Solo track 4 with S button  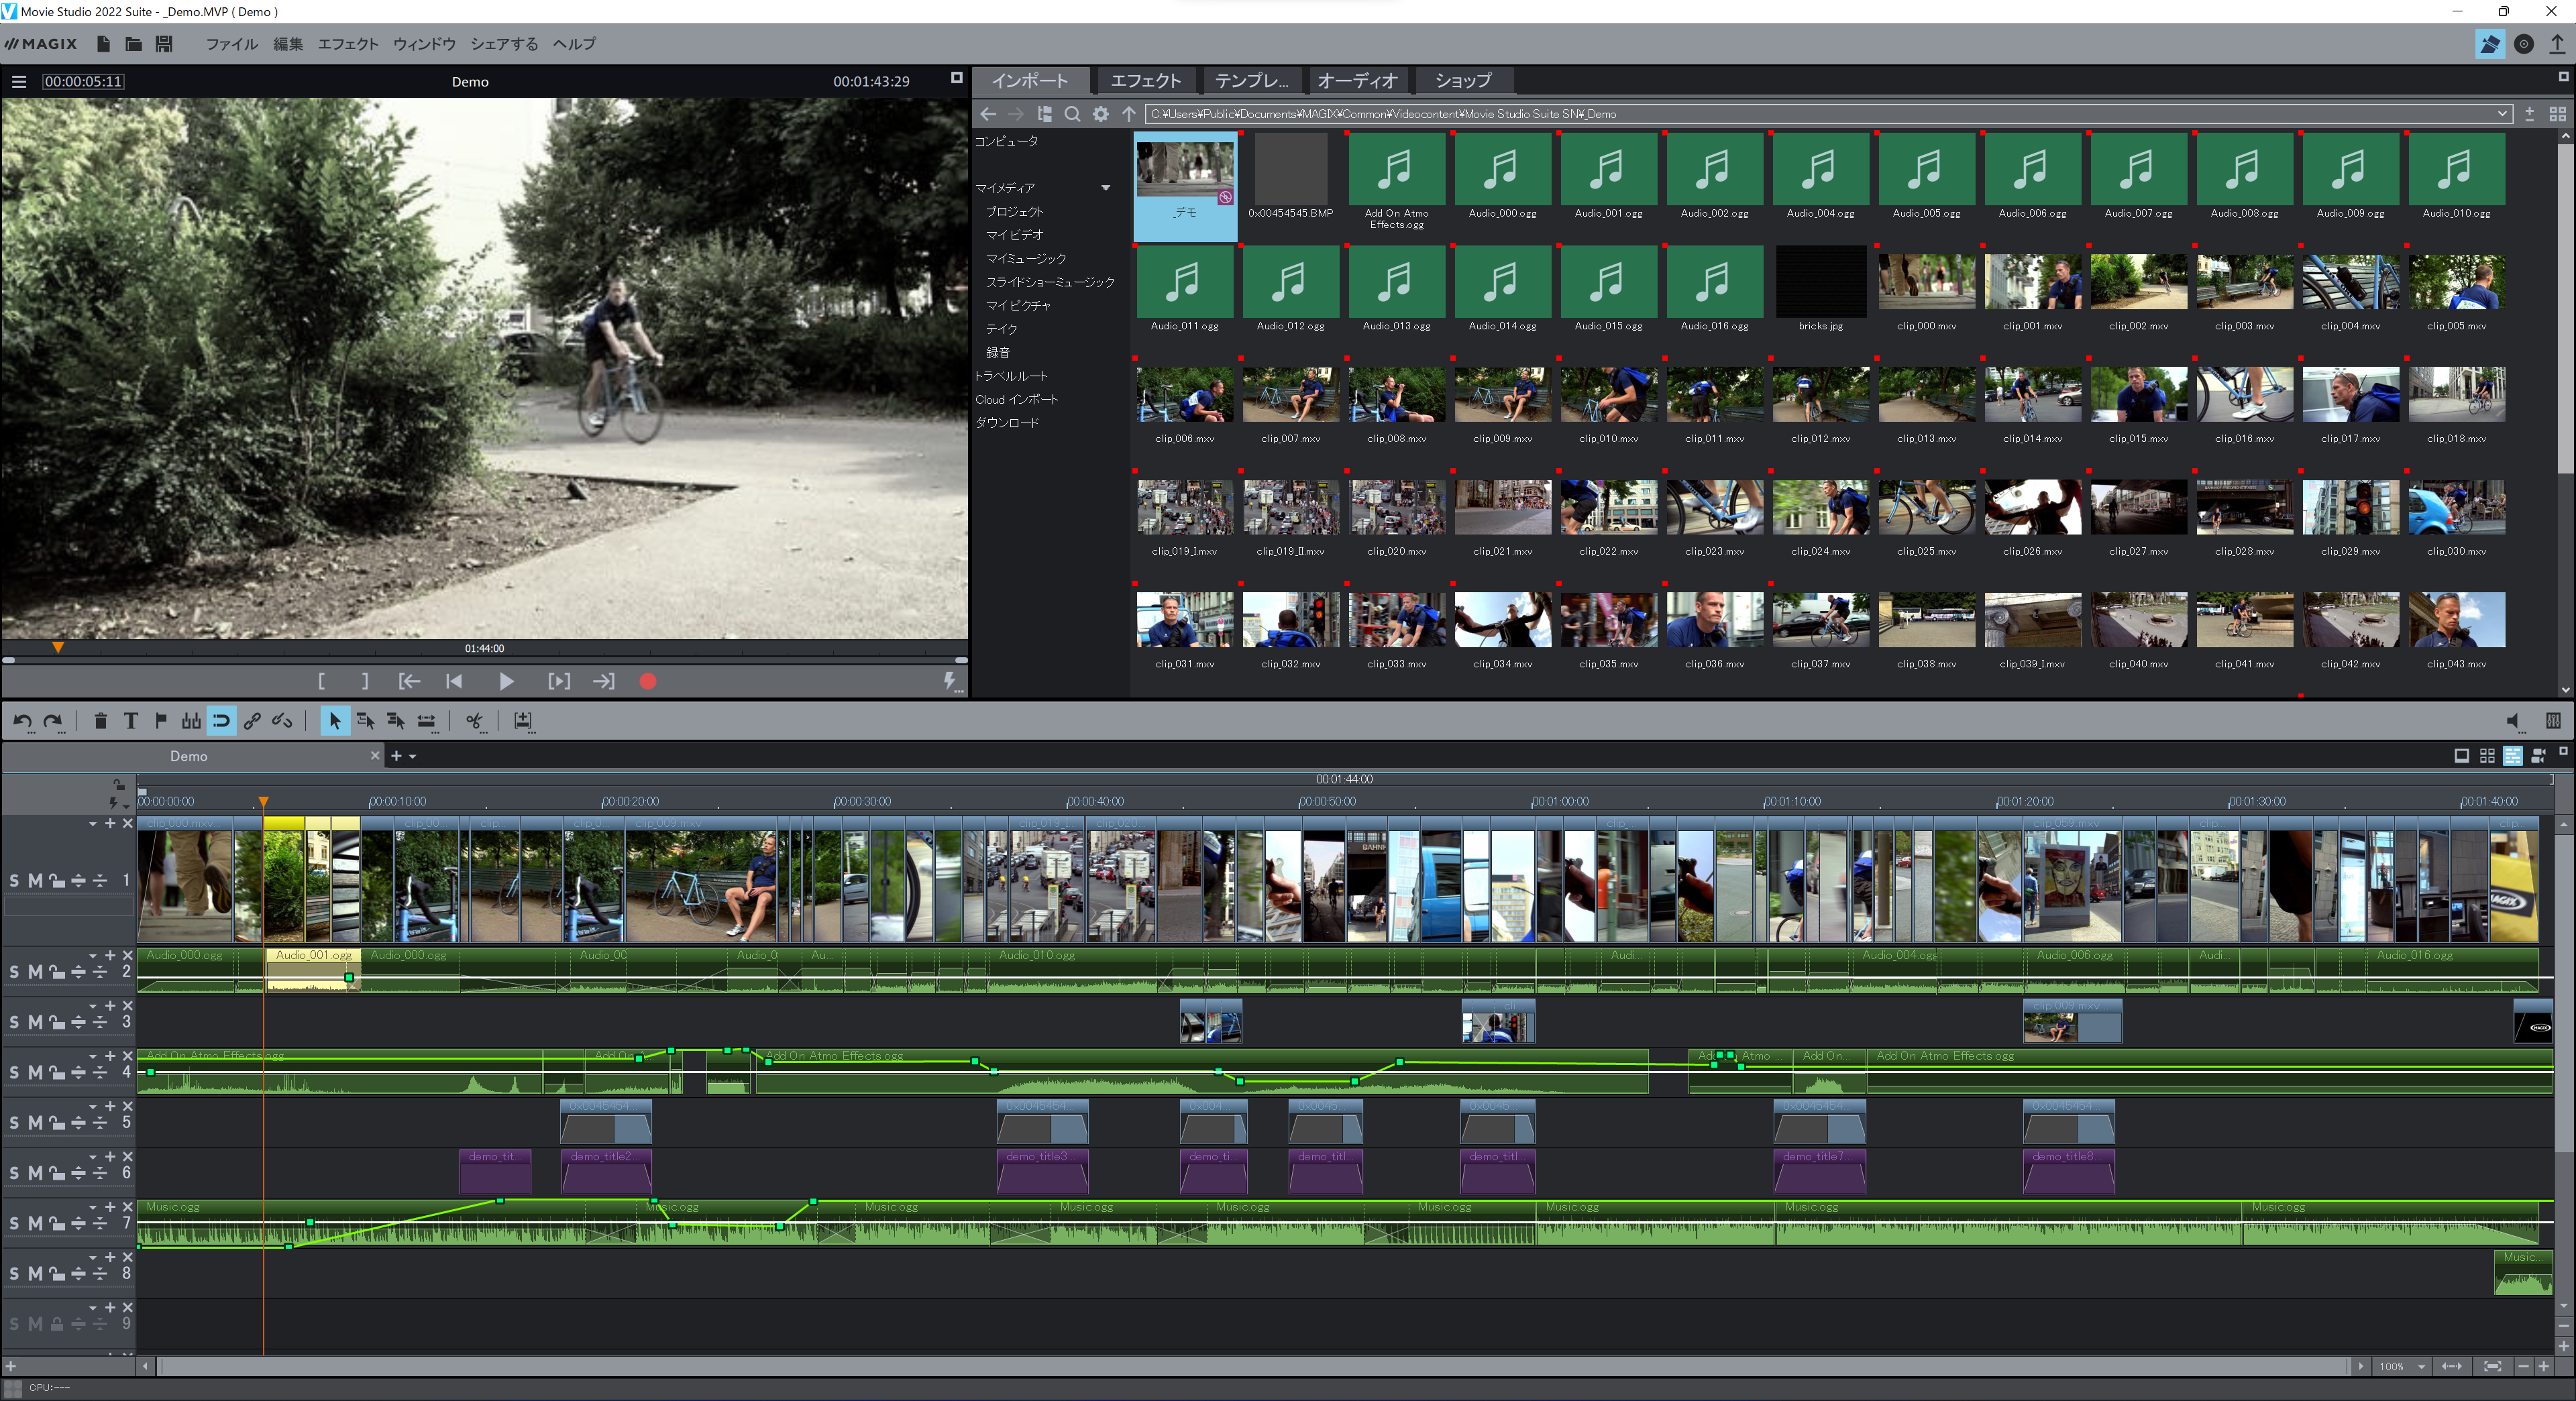pos(14,1073)
